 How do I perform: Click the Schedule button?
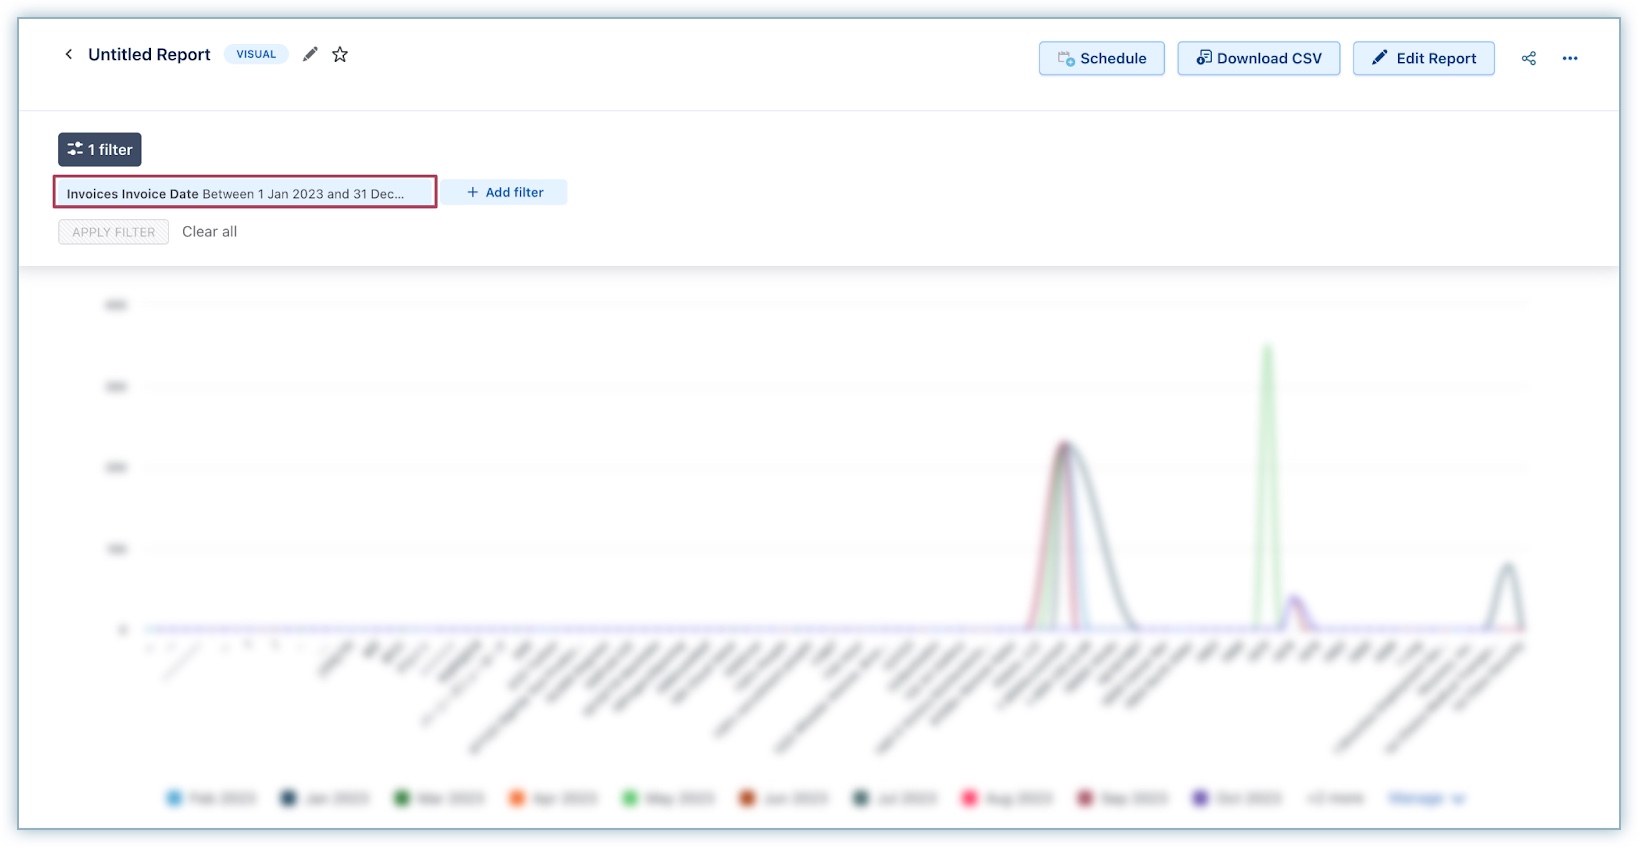[x=1101, y=58]
